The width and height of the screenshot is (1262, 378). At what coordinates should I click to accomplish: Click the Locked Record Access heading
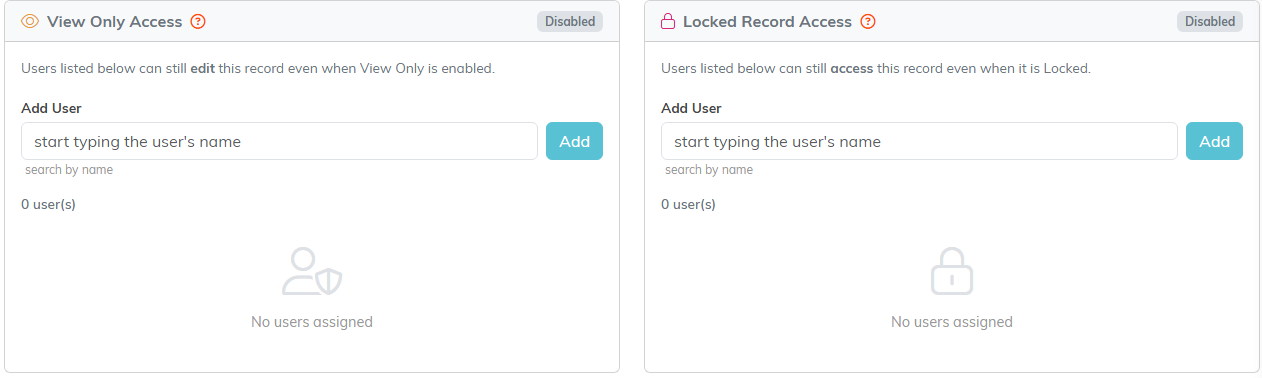[x=768, y=21]
